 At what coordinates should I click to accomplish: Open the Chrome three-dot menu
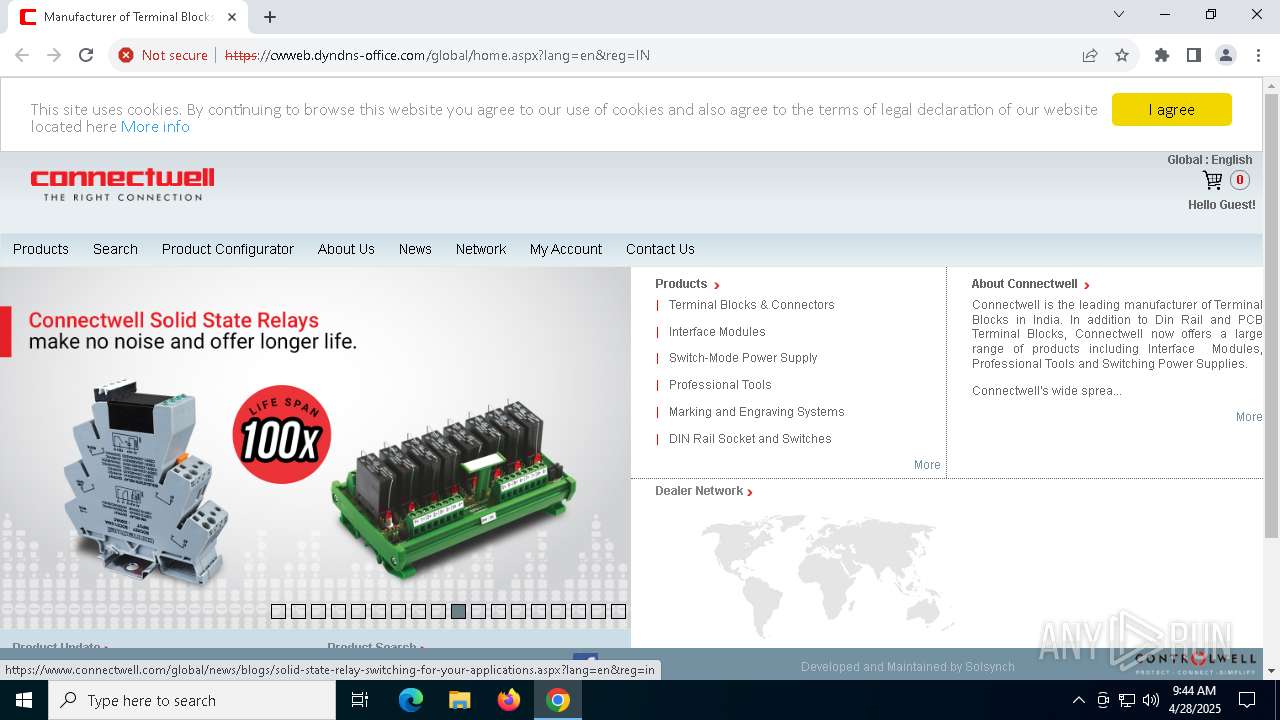[1258, 55]
